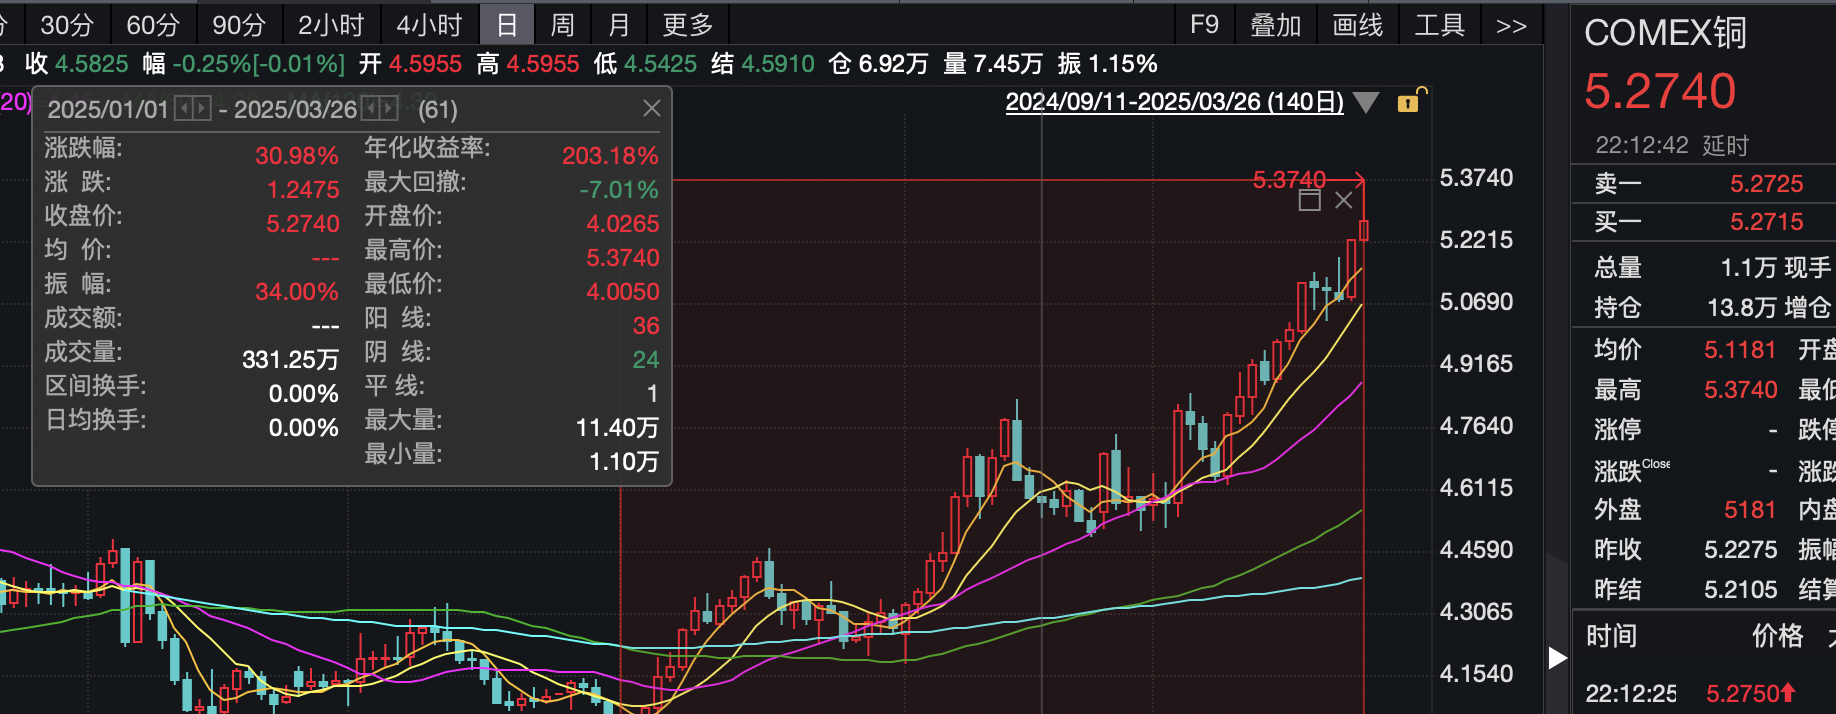The image size is (1836, 714).
Task: Expand the >> overflow toolbar menu
Action: point(1510,25)
